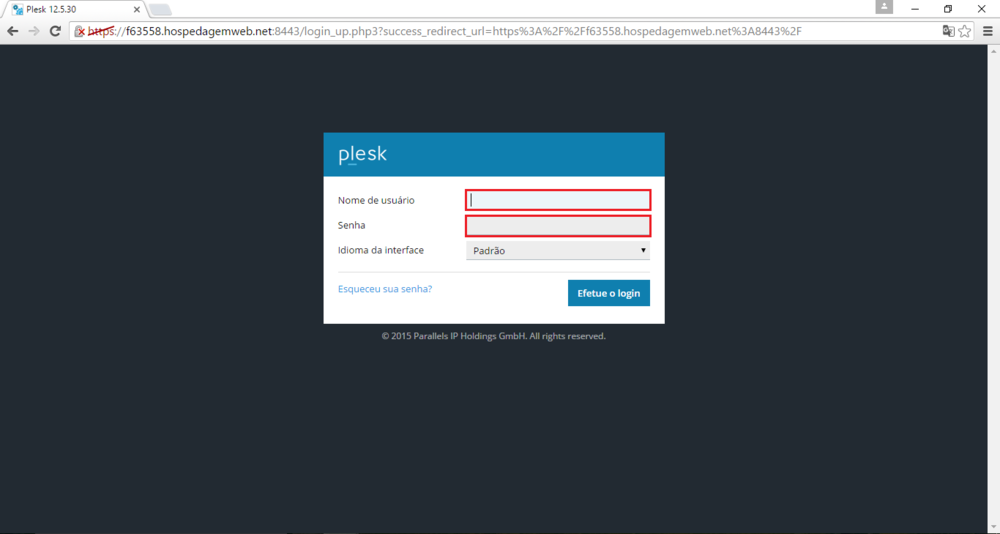Open the Esqueceu sua senha? link
Image resolution: width=1000 pixels, height=534 pixels.
coord(385,289)
